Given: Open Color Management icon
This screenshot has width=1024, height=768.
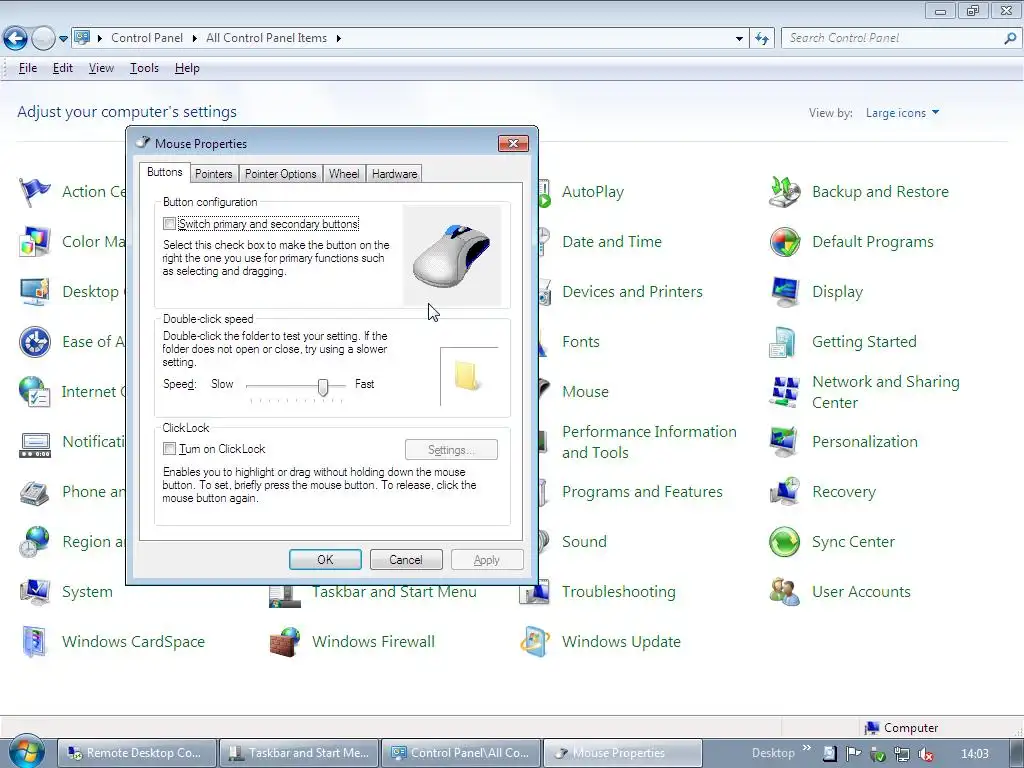Looking at the screenshot, I should coord(35,242).
